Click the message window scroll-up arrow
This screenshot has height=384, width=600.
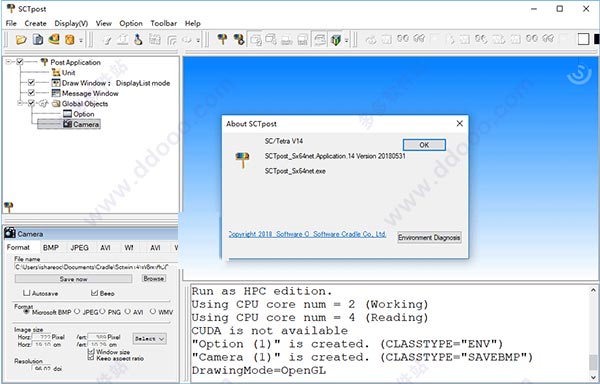point(593,290)
